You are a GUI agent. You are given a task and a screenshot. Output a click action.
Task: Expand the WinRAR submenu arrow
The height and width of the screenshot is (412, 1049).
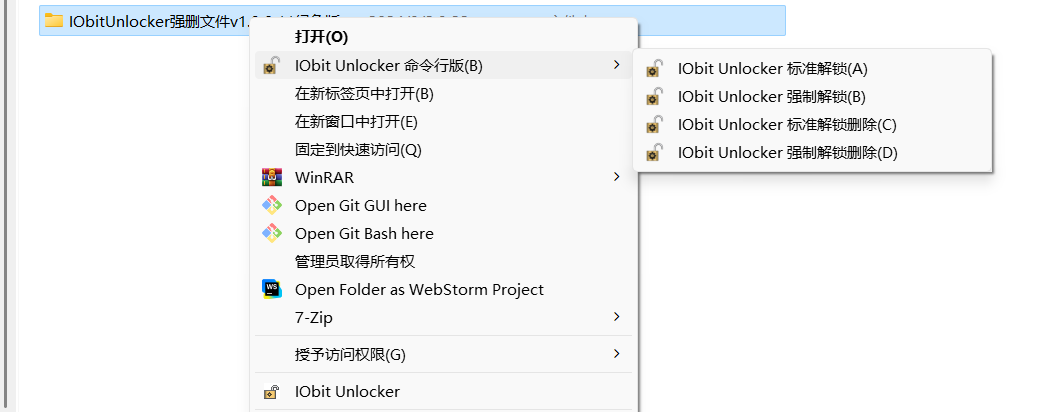[616, 177]
